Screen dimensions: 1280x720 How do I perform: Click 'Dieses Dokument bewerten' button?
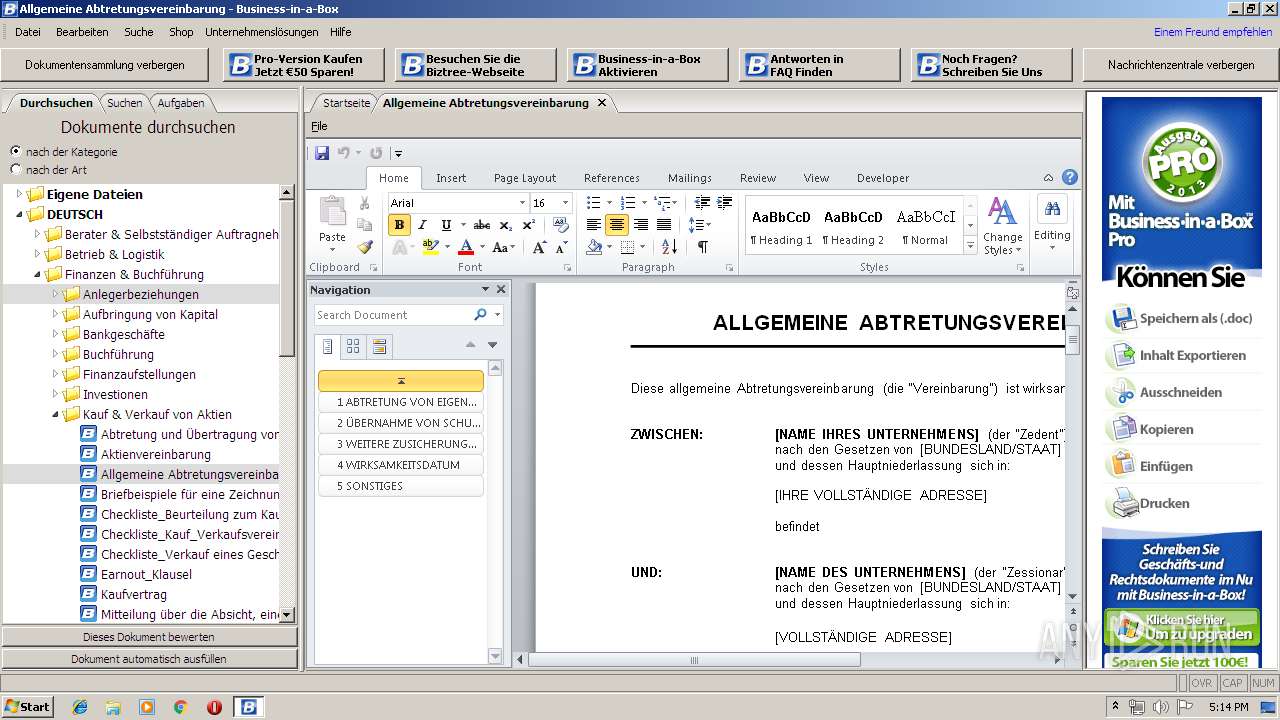pos(149,637)
